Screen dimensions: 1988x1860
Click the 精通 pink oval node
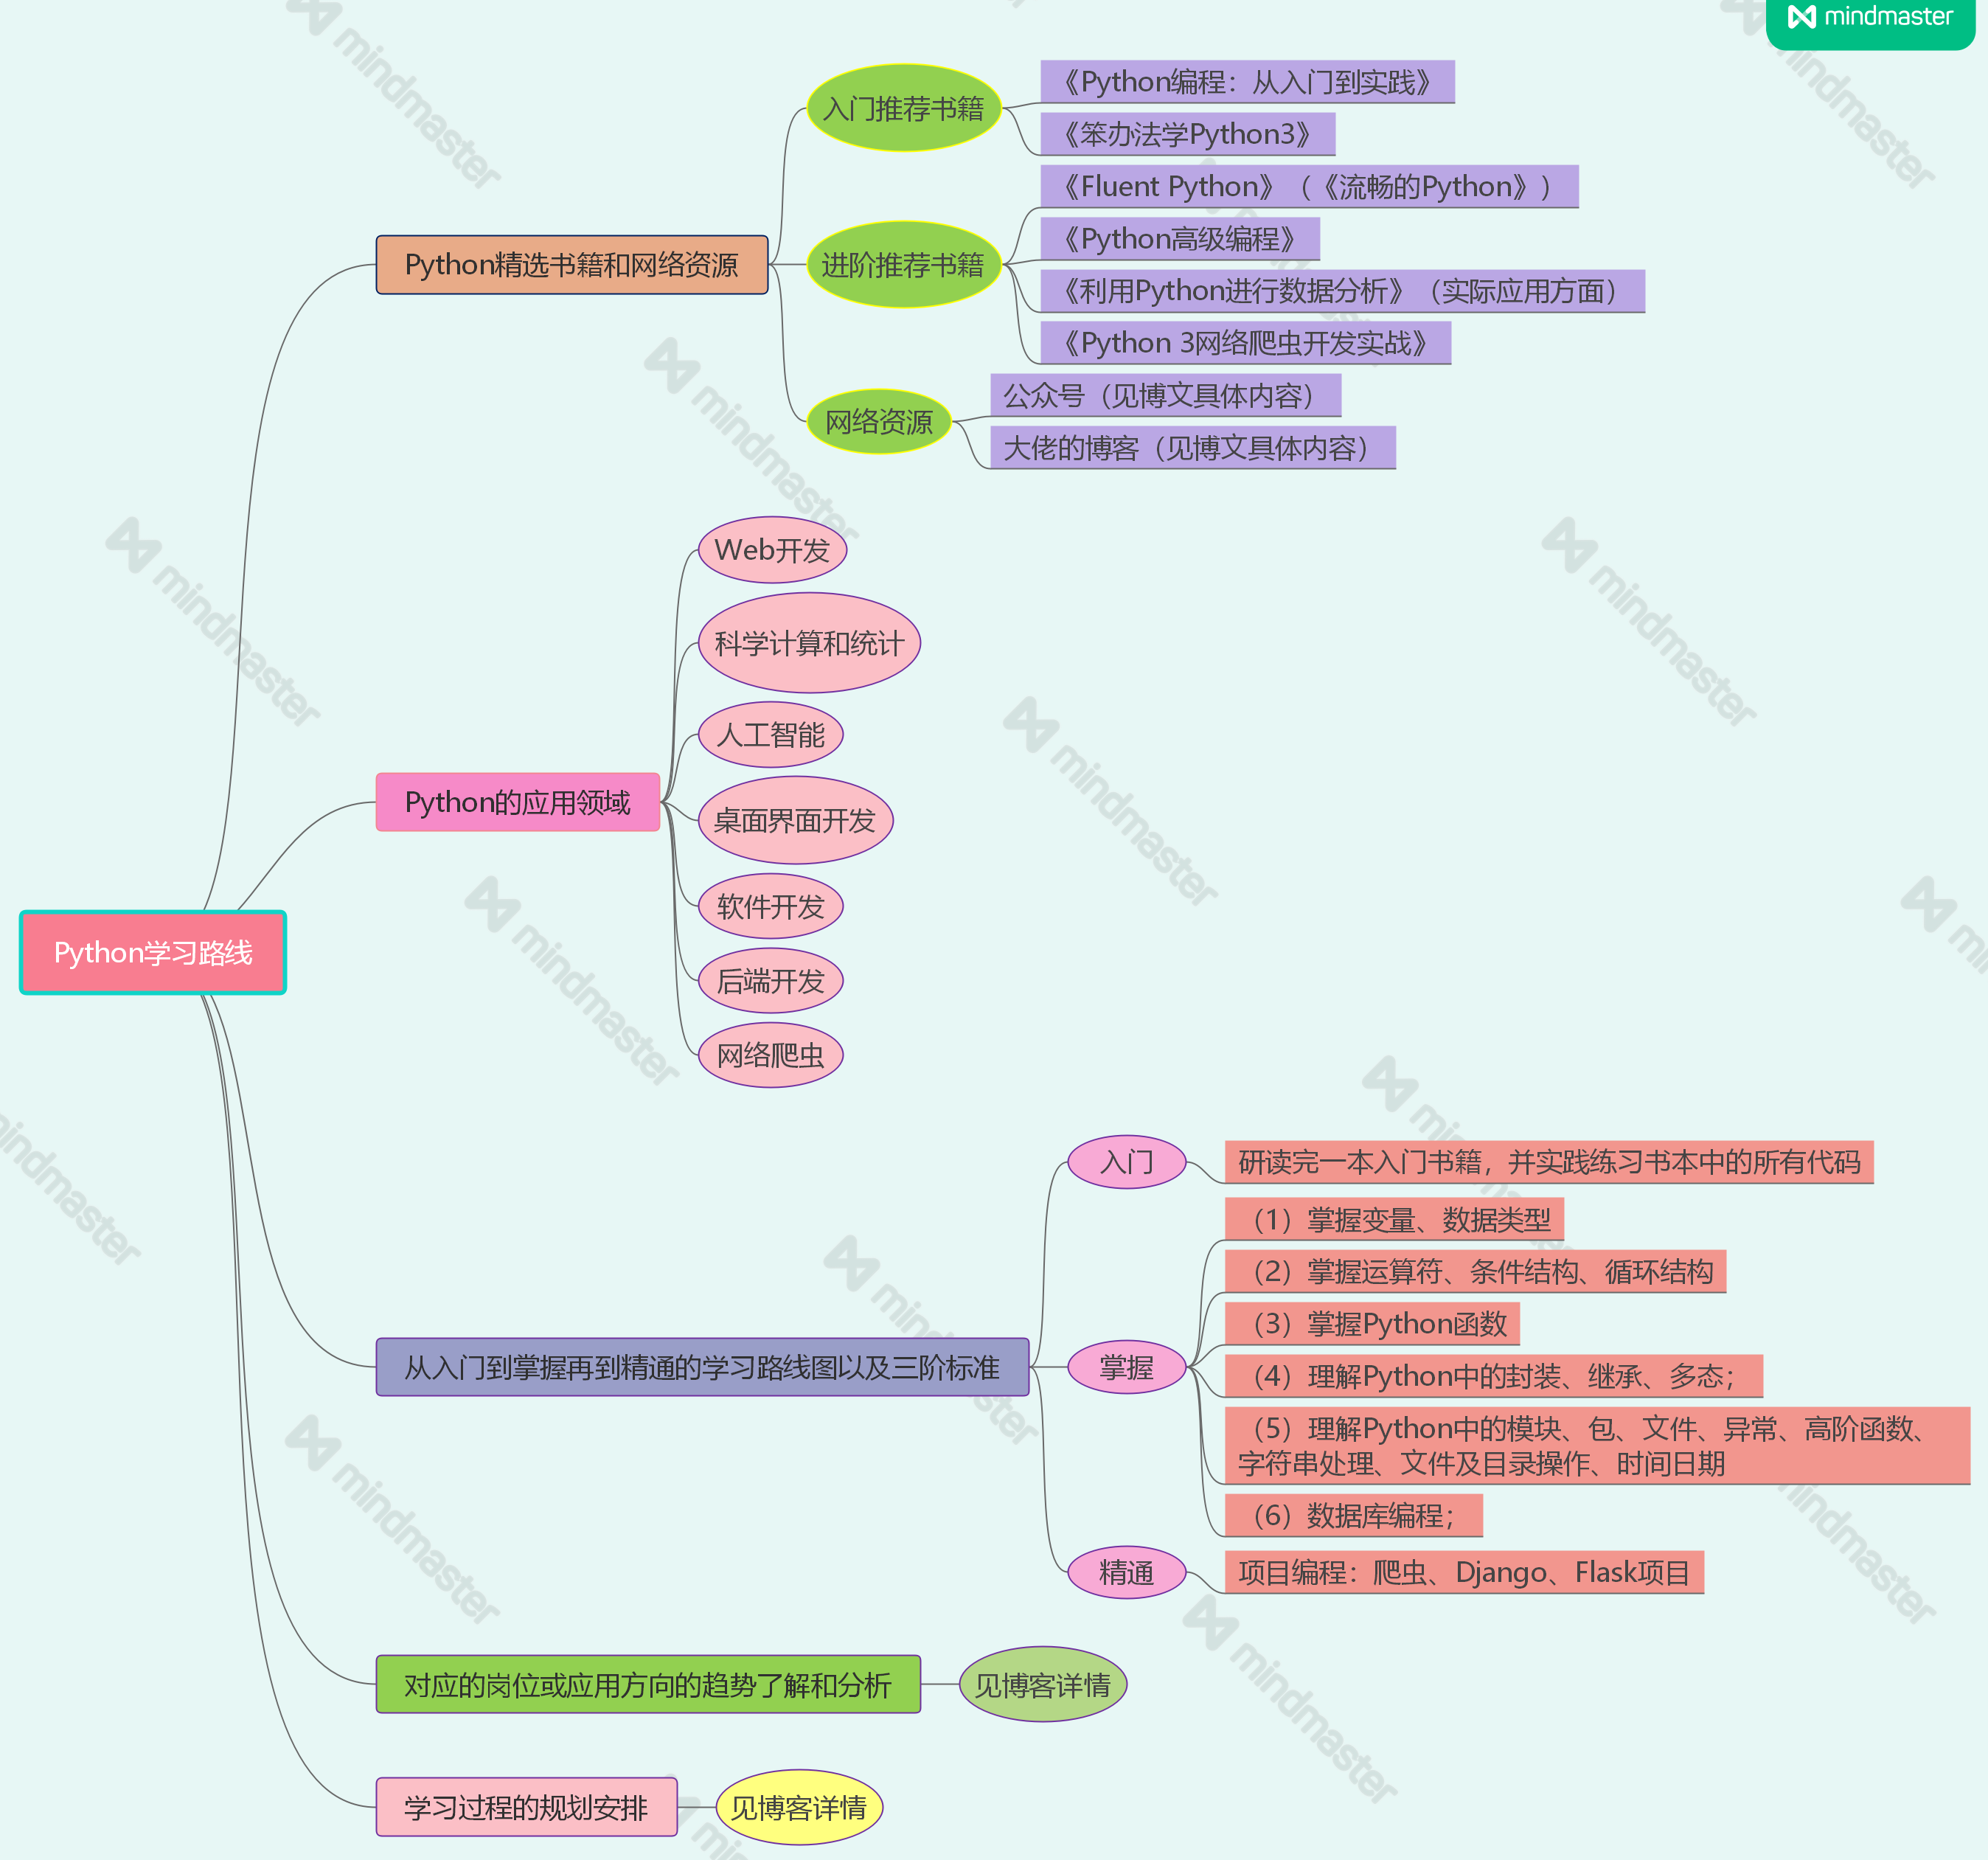point(1126,1572)
